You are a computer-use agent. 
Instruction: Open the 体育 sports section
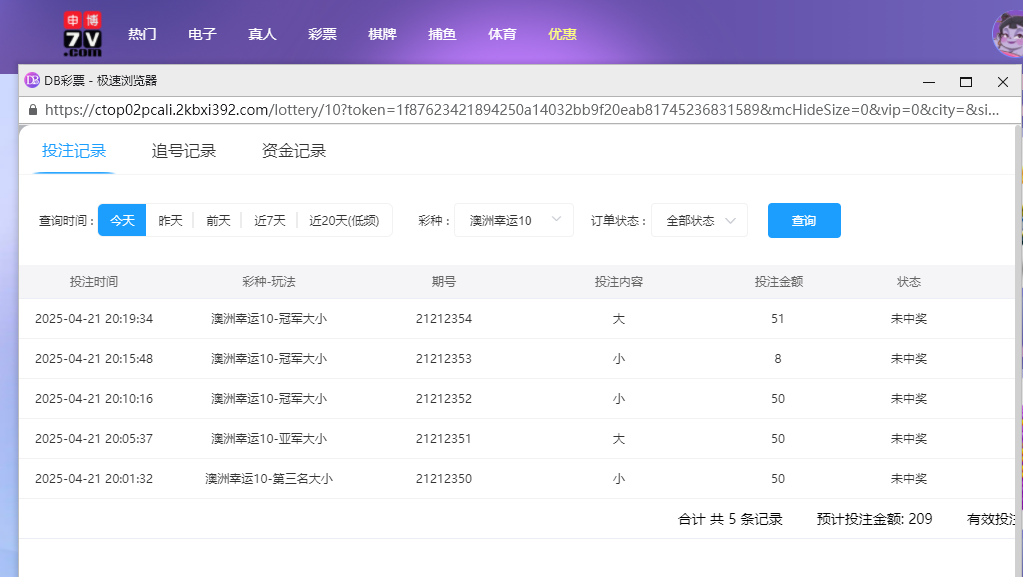[501, 33]
